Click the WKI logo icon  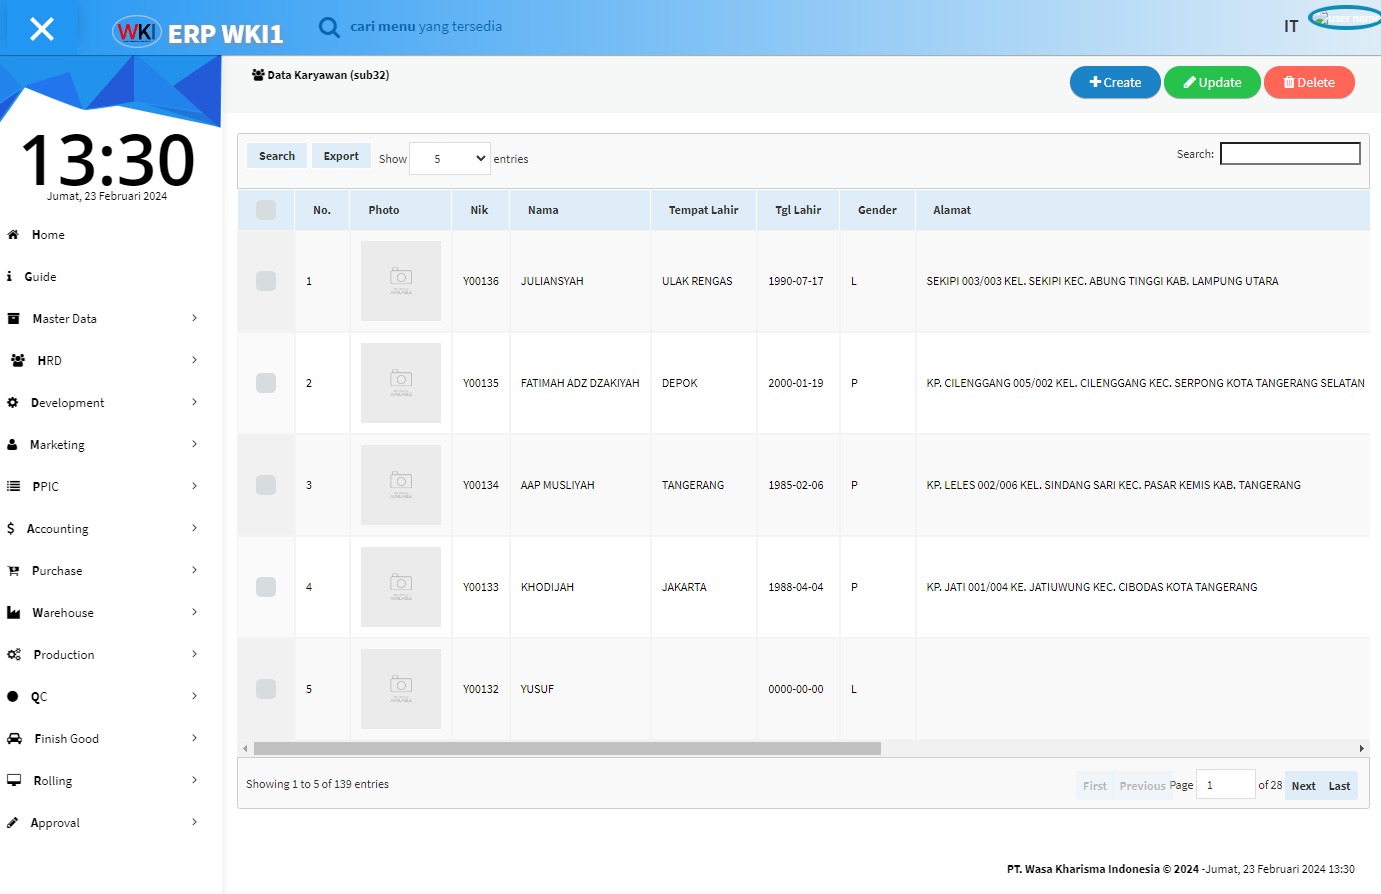[x=136, y=32]
